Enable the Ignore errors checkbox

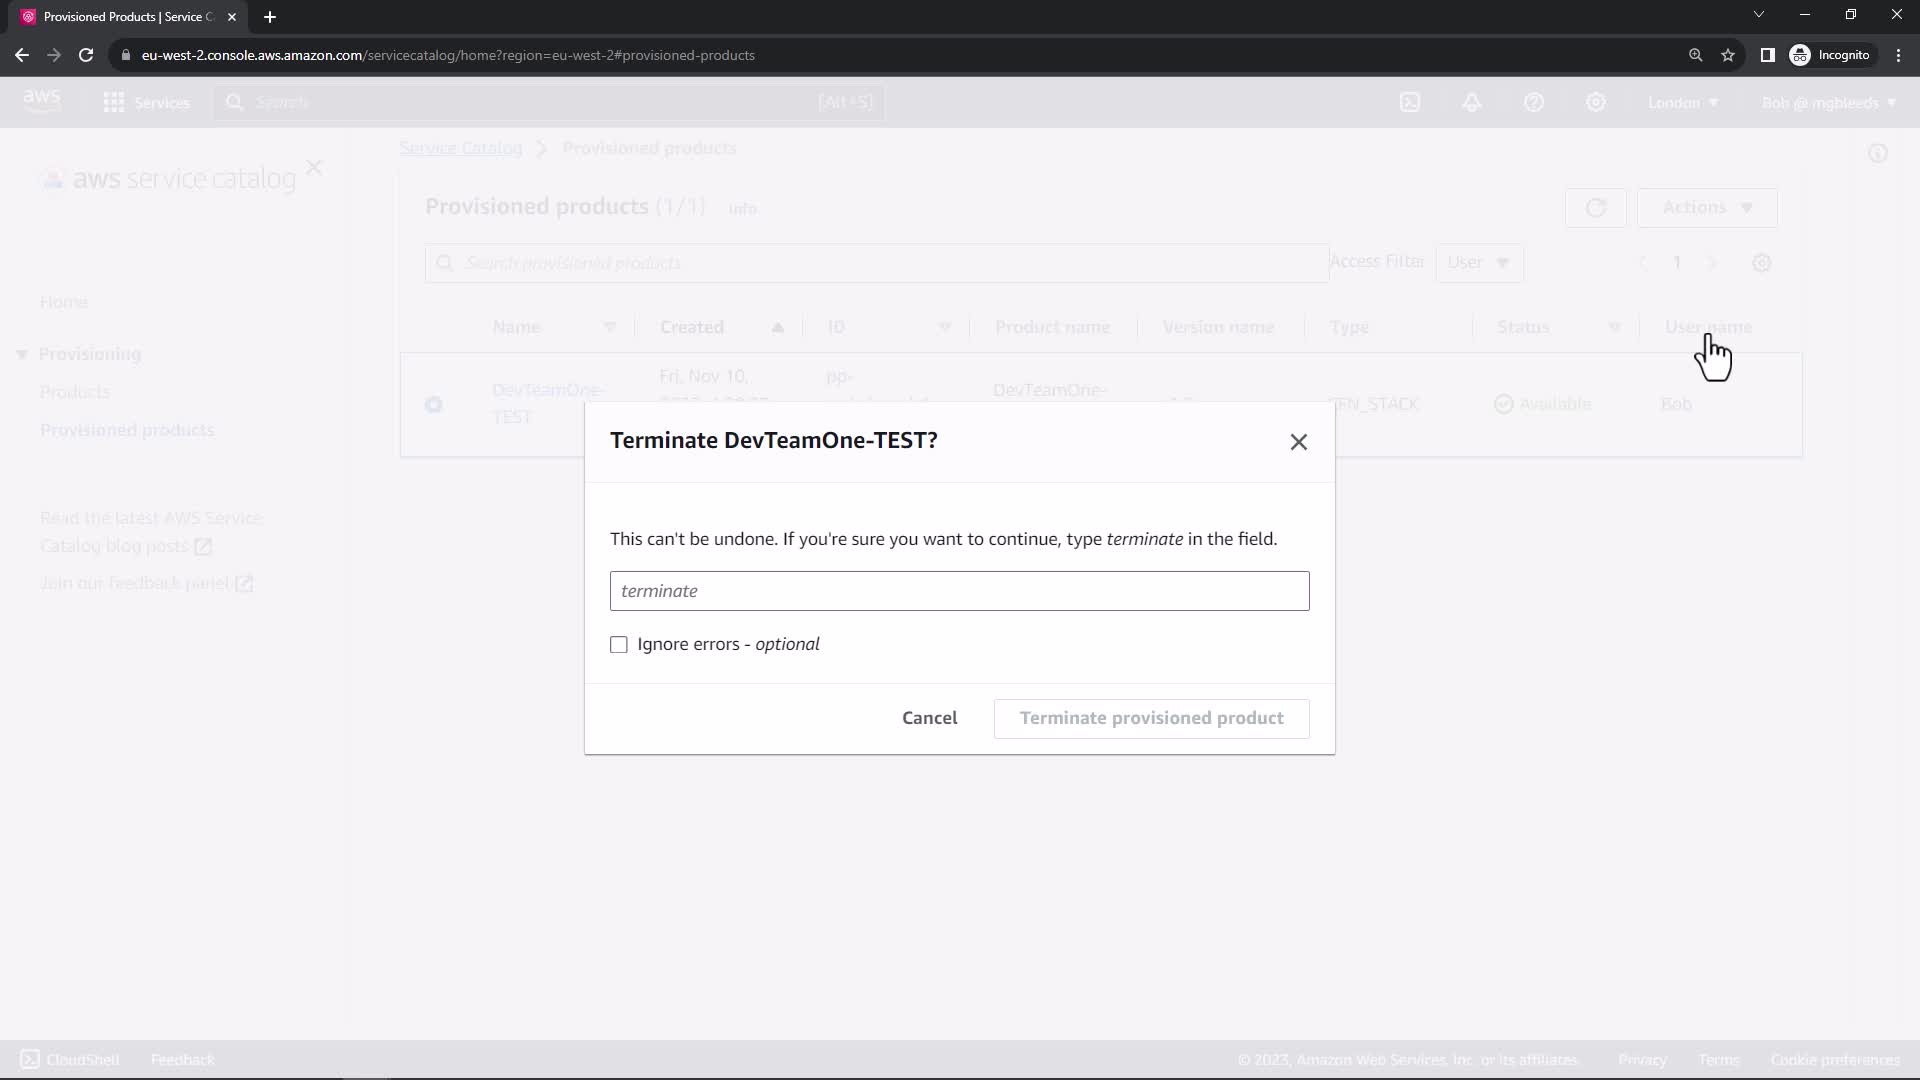[619, 645]
